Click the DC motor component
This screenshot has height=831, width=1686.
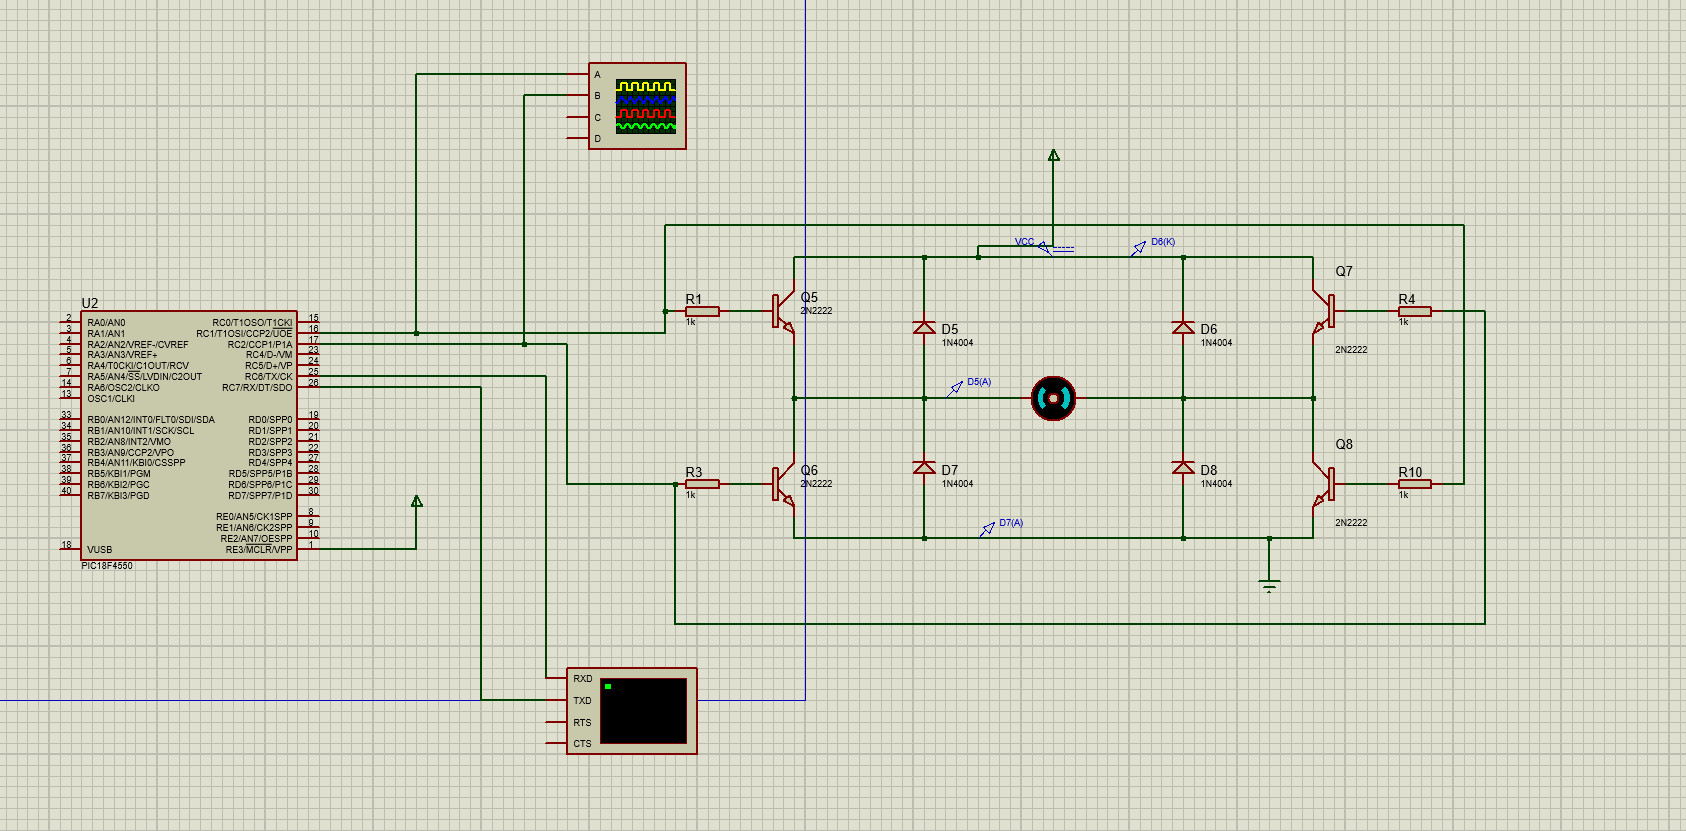coord(1053,398)
